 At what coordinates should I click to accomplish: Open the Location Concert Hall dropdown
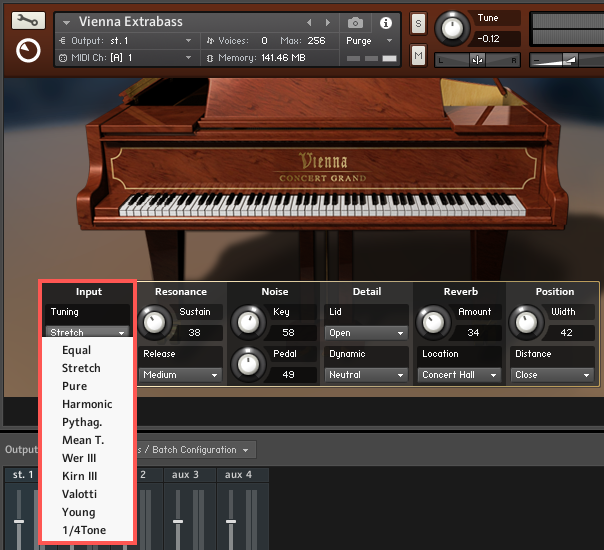(459, 374)
